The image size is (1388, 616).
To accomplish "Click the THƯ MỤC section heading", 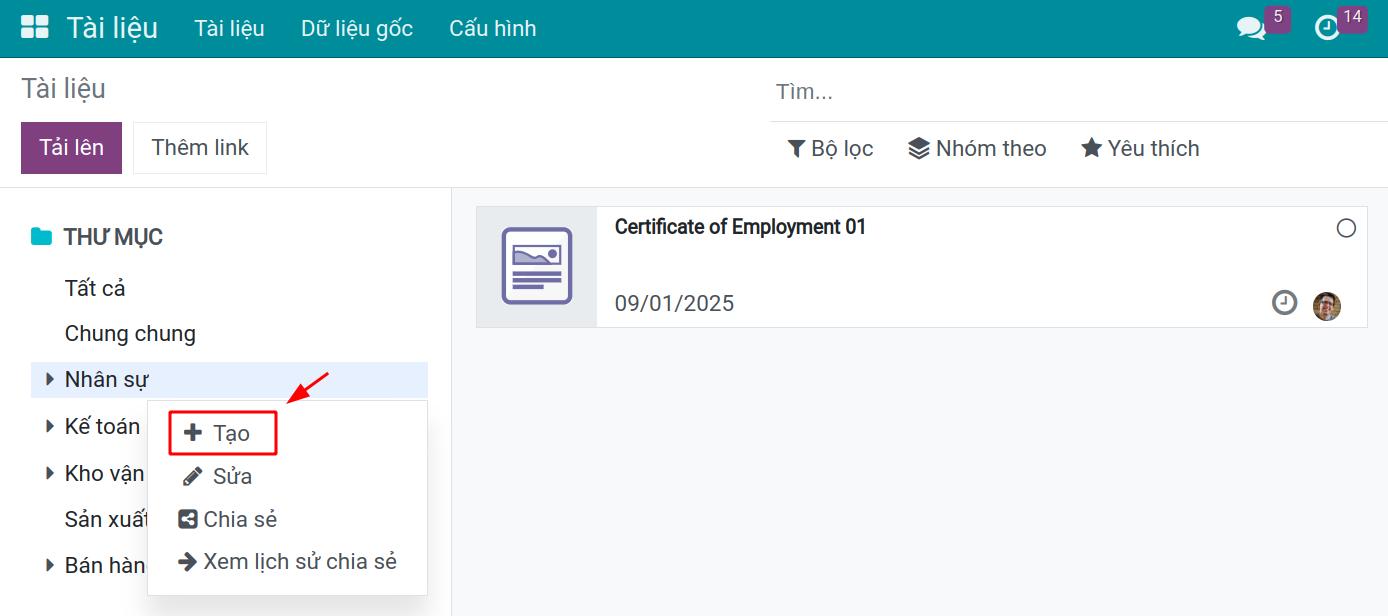I will tap(113, 237).
